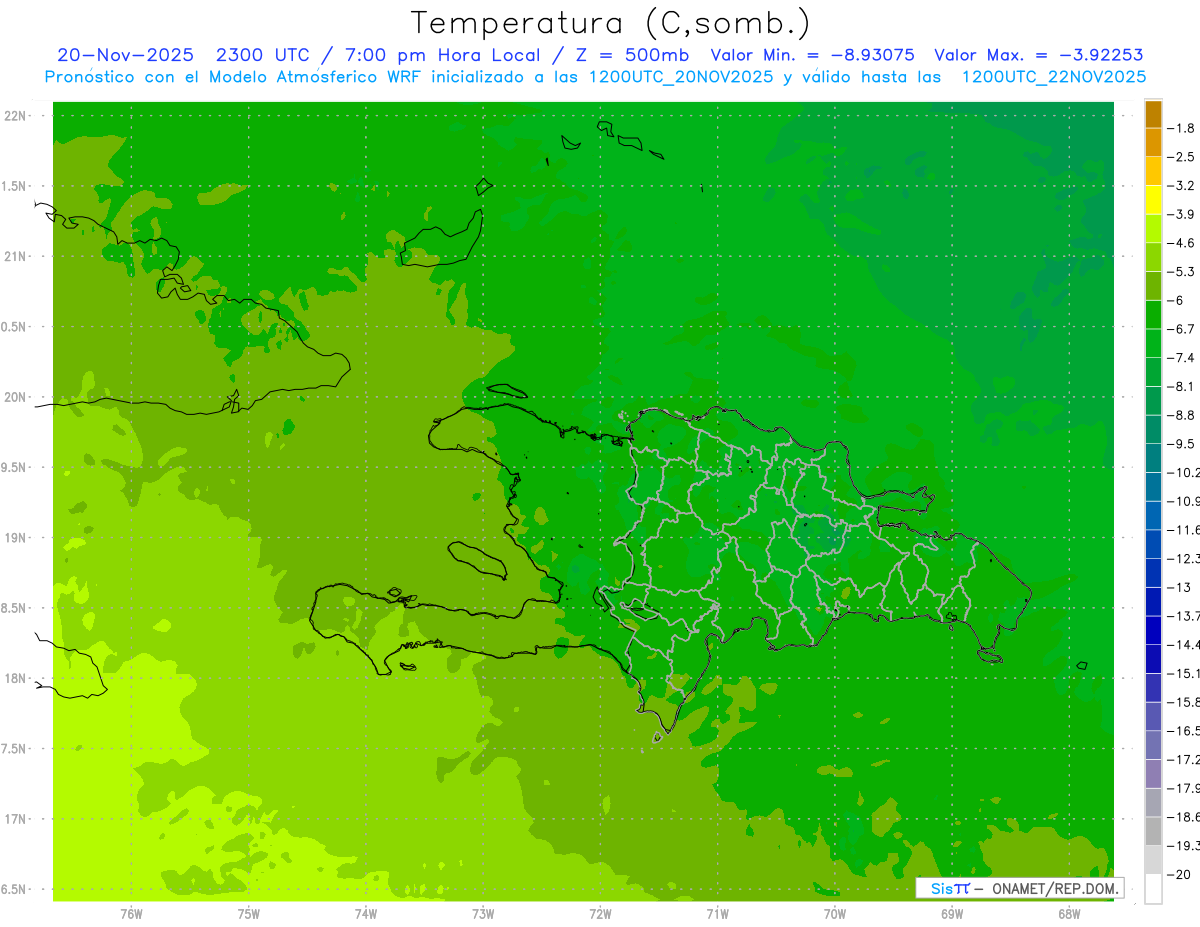
Task: Click the "20N" latitude label
Action: (x=14, y=397)
